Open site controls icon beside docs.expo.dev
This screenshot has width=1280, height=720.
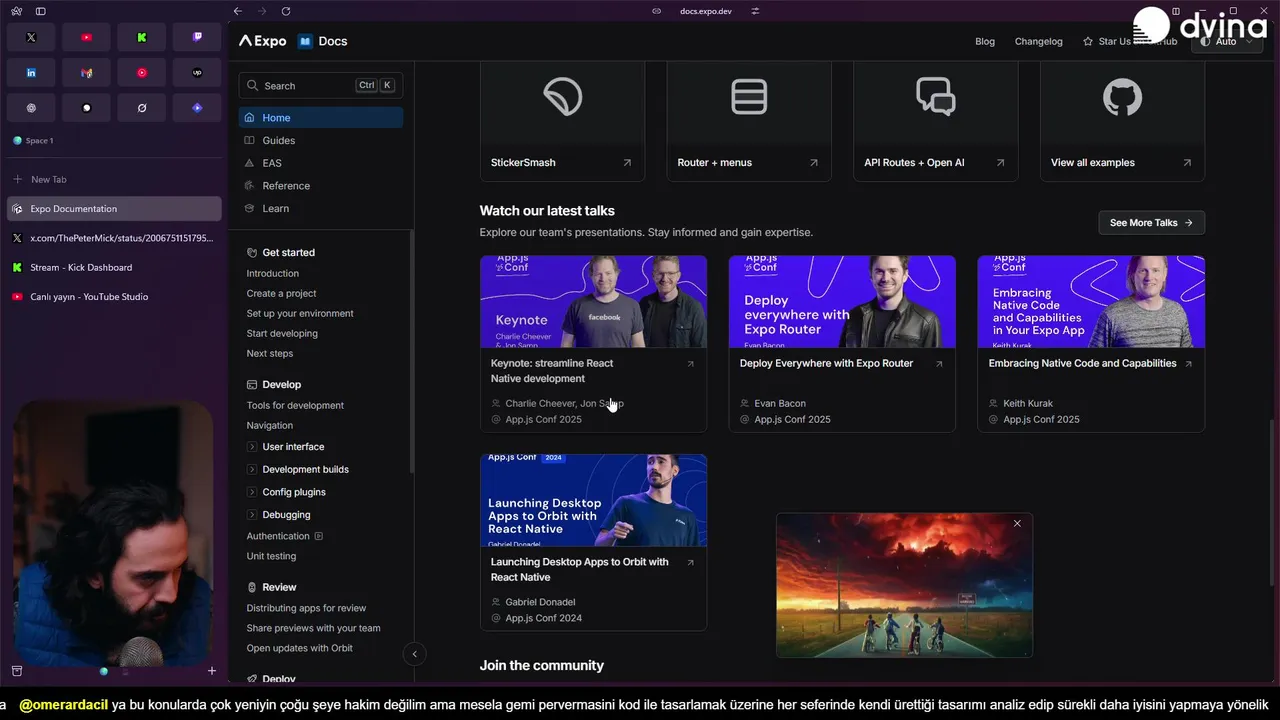(x=755, y=11)
